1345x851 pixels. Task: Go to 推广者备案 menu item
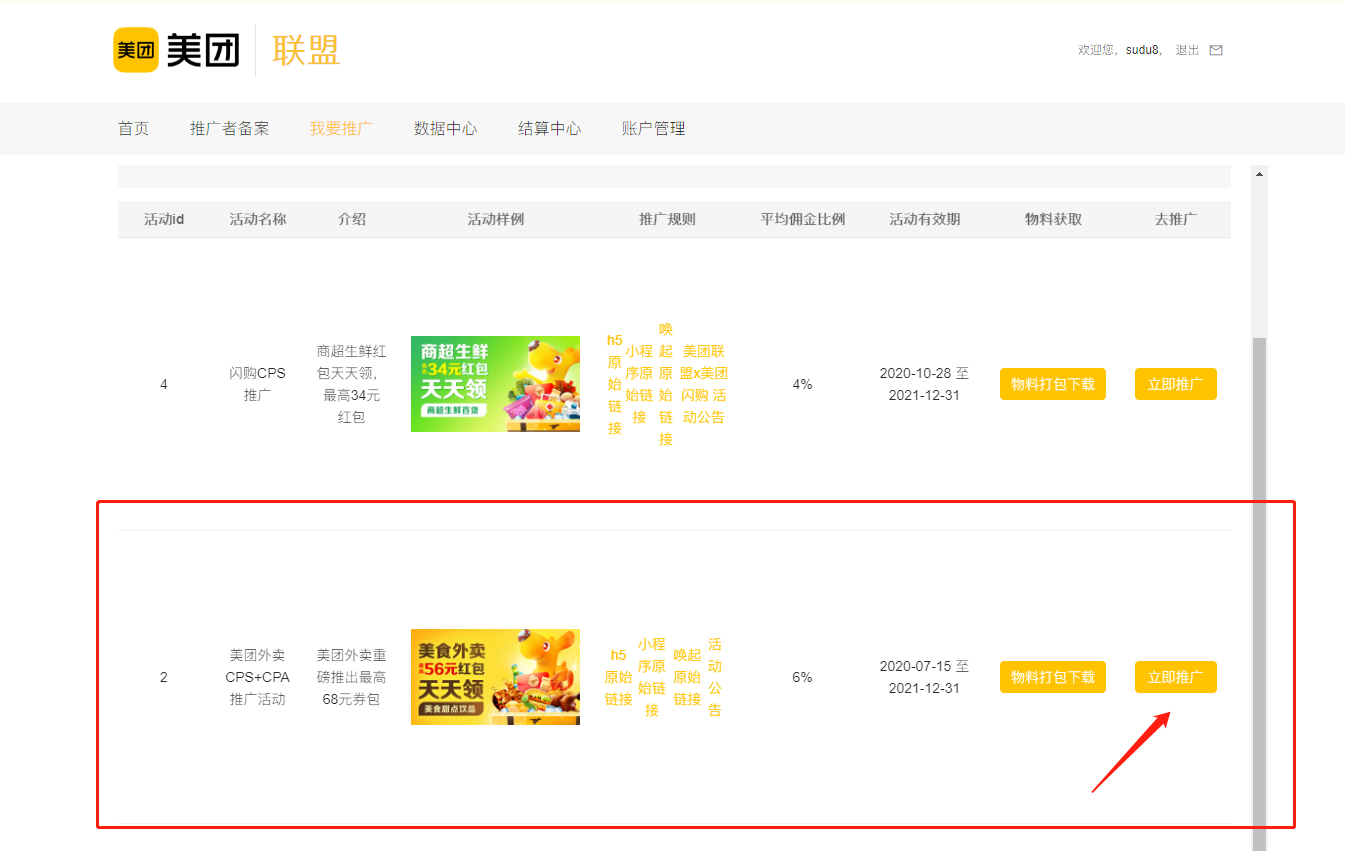click(x=229, y=128)
